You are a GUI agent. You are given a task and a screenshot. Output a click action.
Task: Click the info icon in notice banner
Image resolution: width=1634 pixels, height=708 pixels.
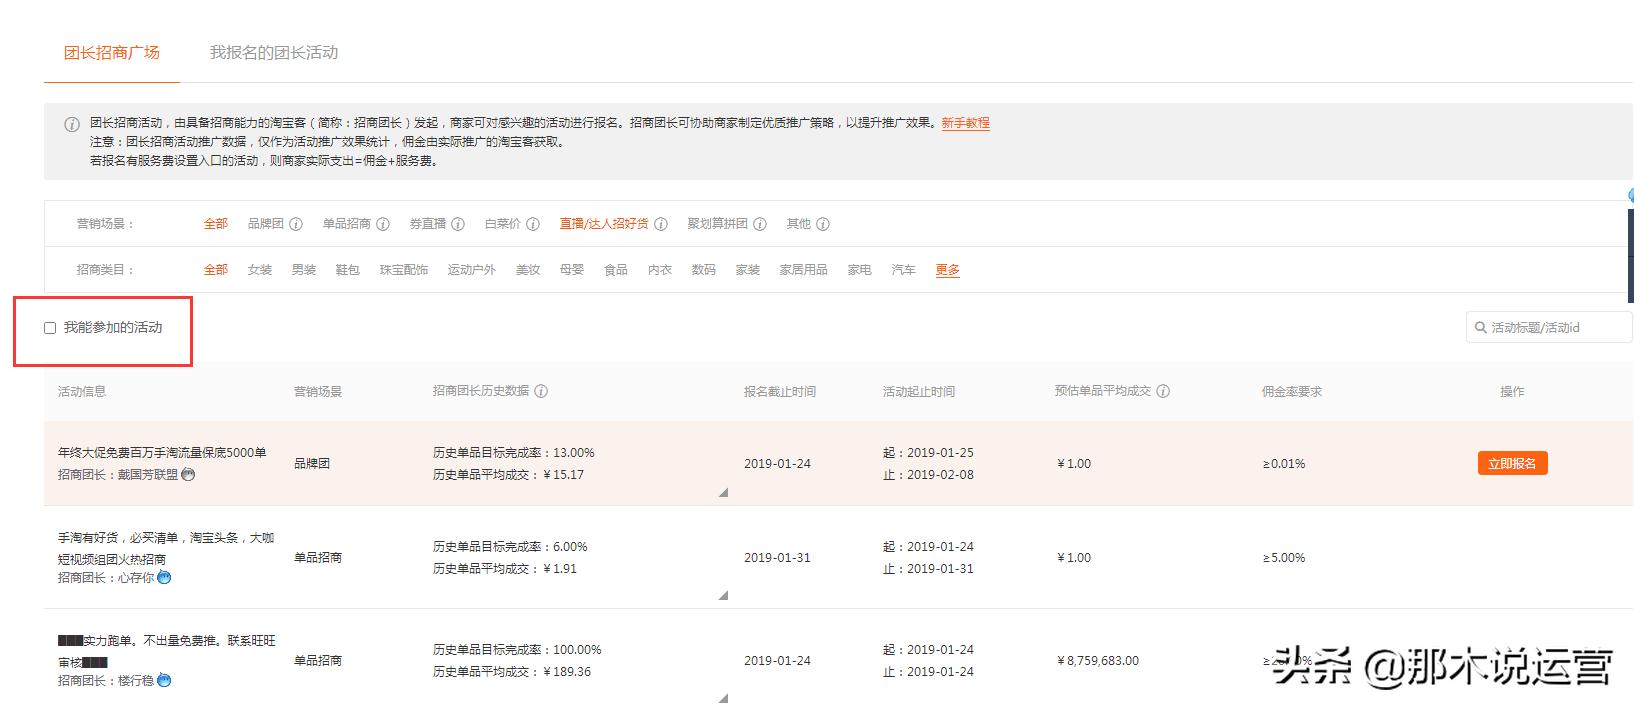point(72,125)
